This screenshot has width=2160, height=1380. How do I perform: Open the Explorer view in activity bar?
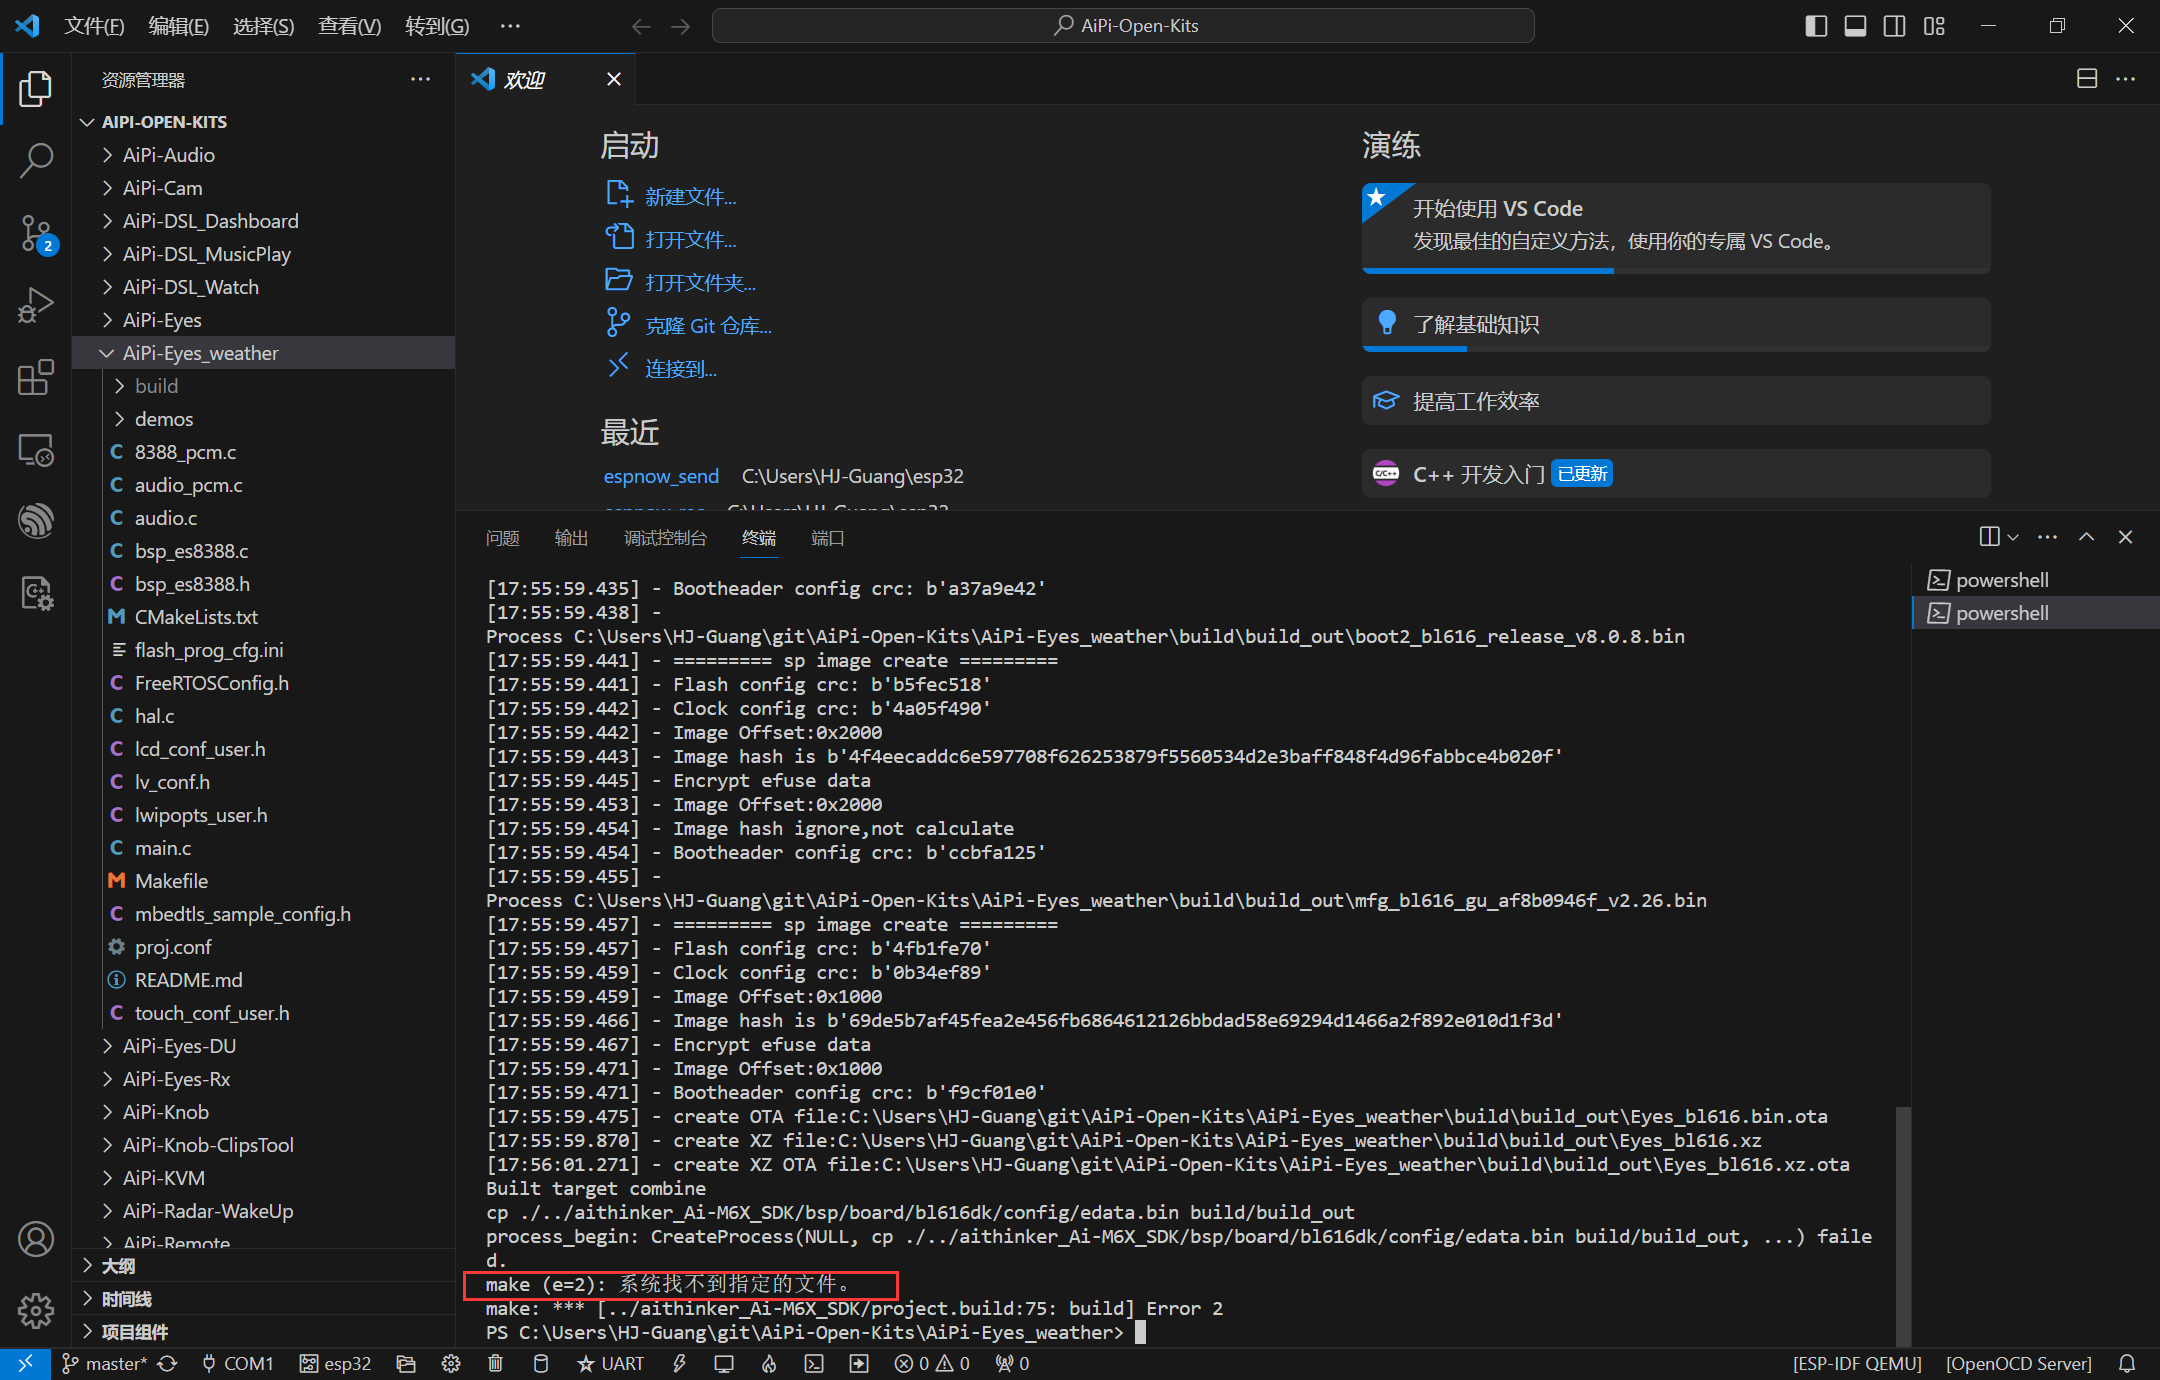click(36, 89)
